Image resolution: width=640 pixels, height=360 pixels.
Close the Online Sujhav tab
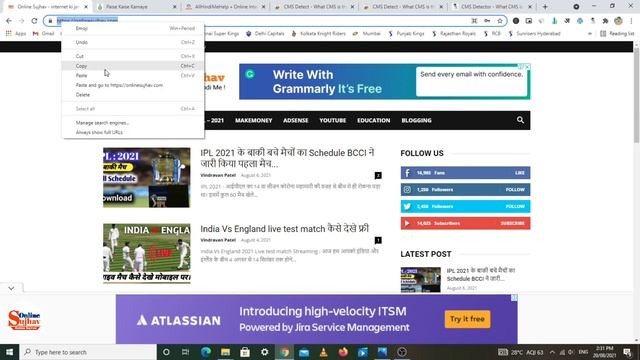point(86,7)
